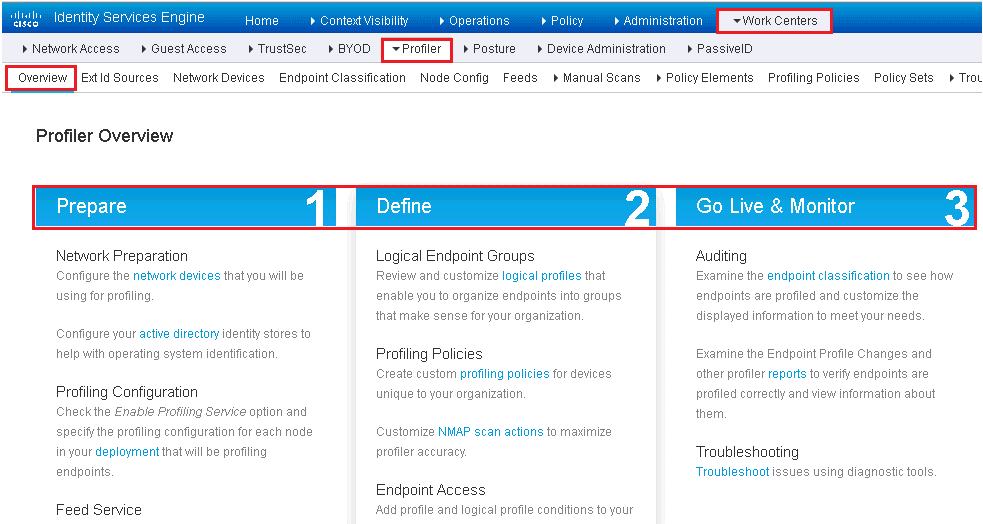This screenshot has height=524, width=983.
Task: Open Endpoint Classification tab
Action: tap(342, 78)
